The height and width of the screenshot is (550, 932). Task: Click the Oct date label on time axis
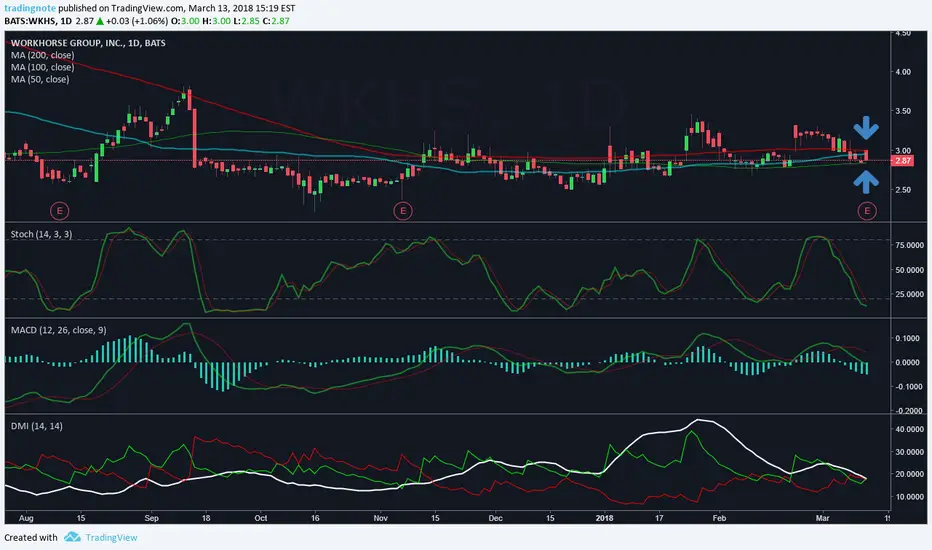[x=261, y=518]
